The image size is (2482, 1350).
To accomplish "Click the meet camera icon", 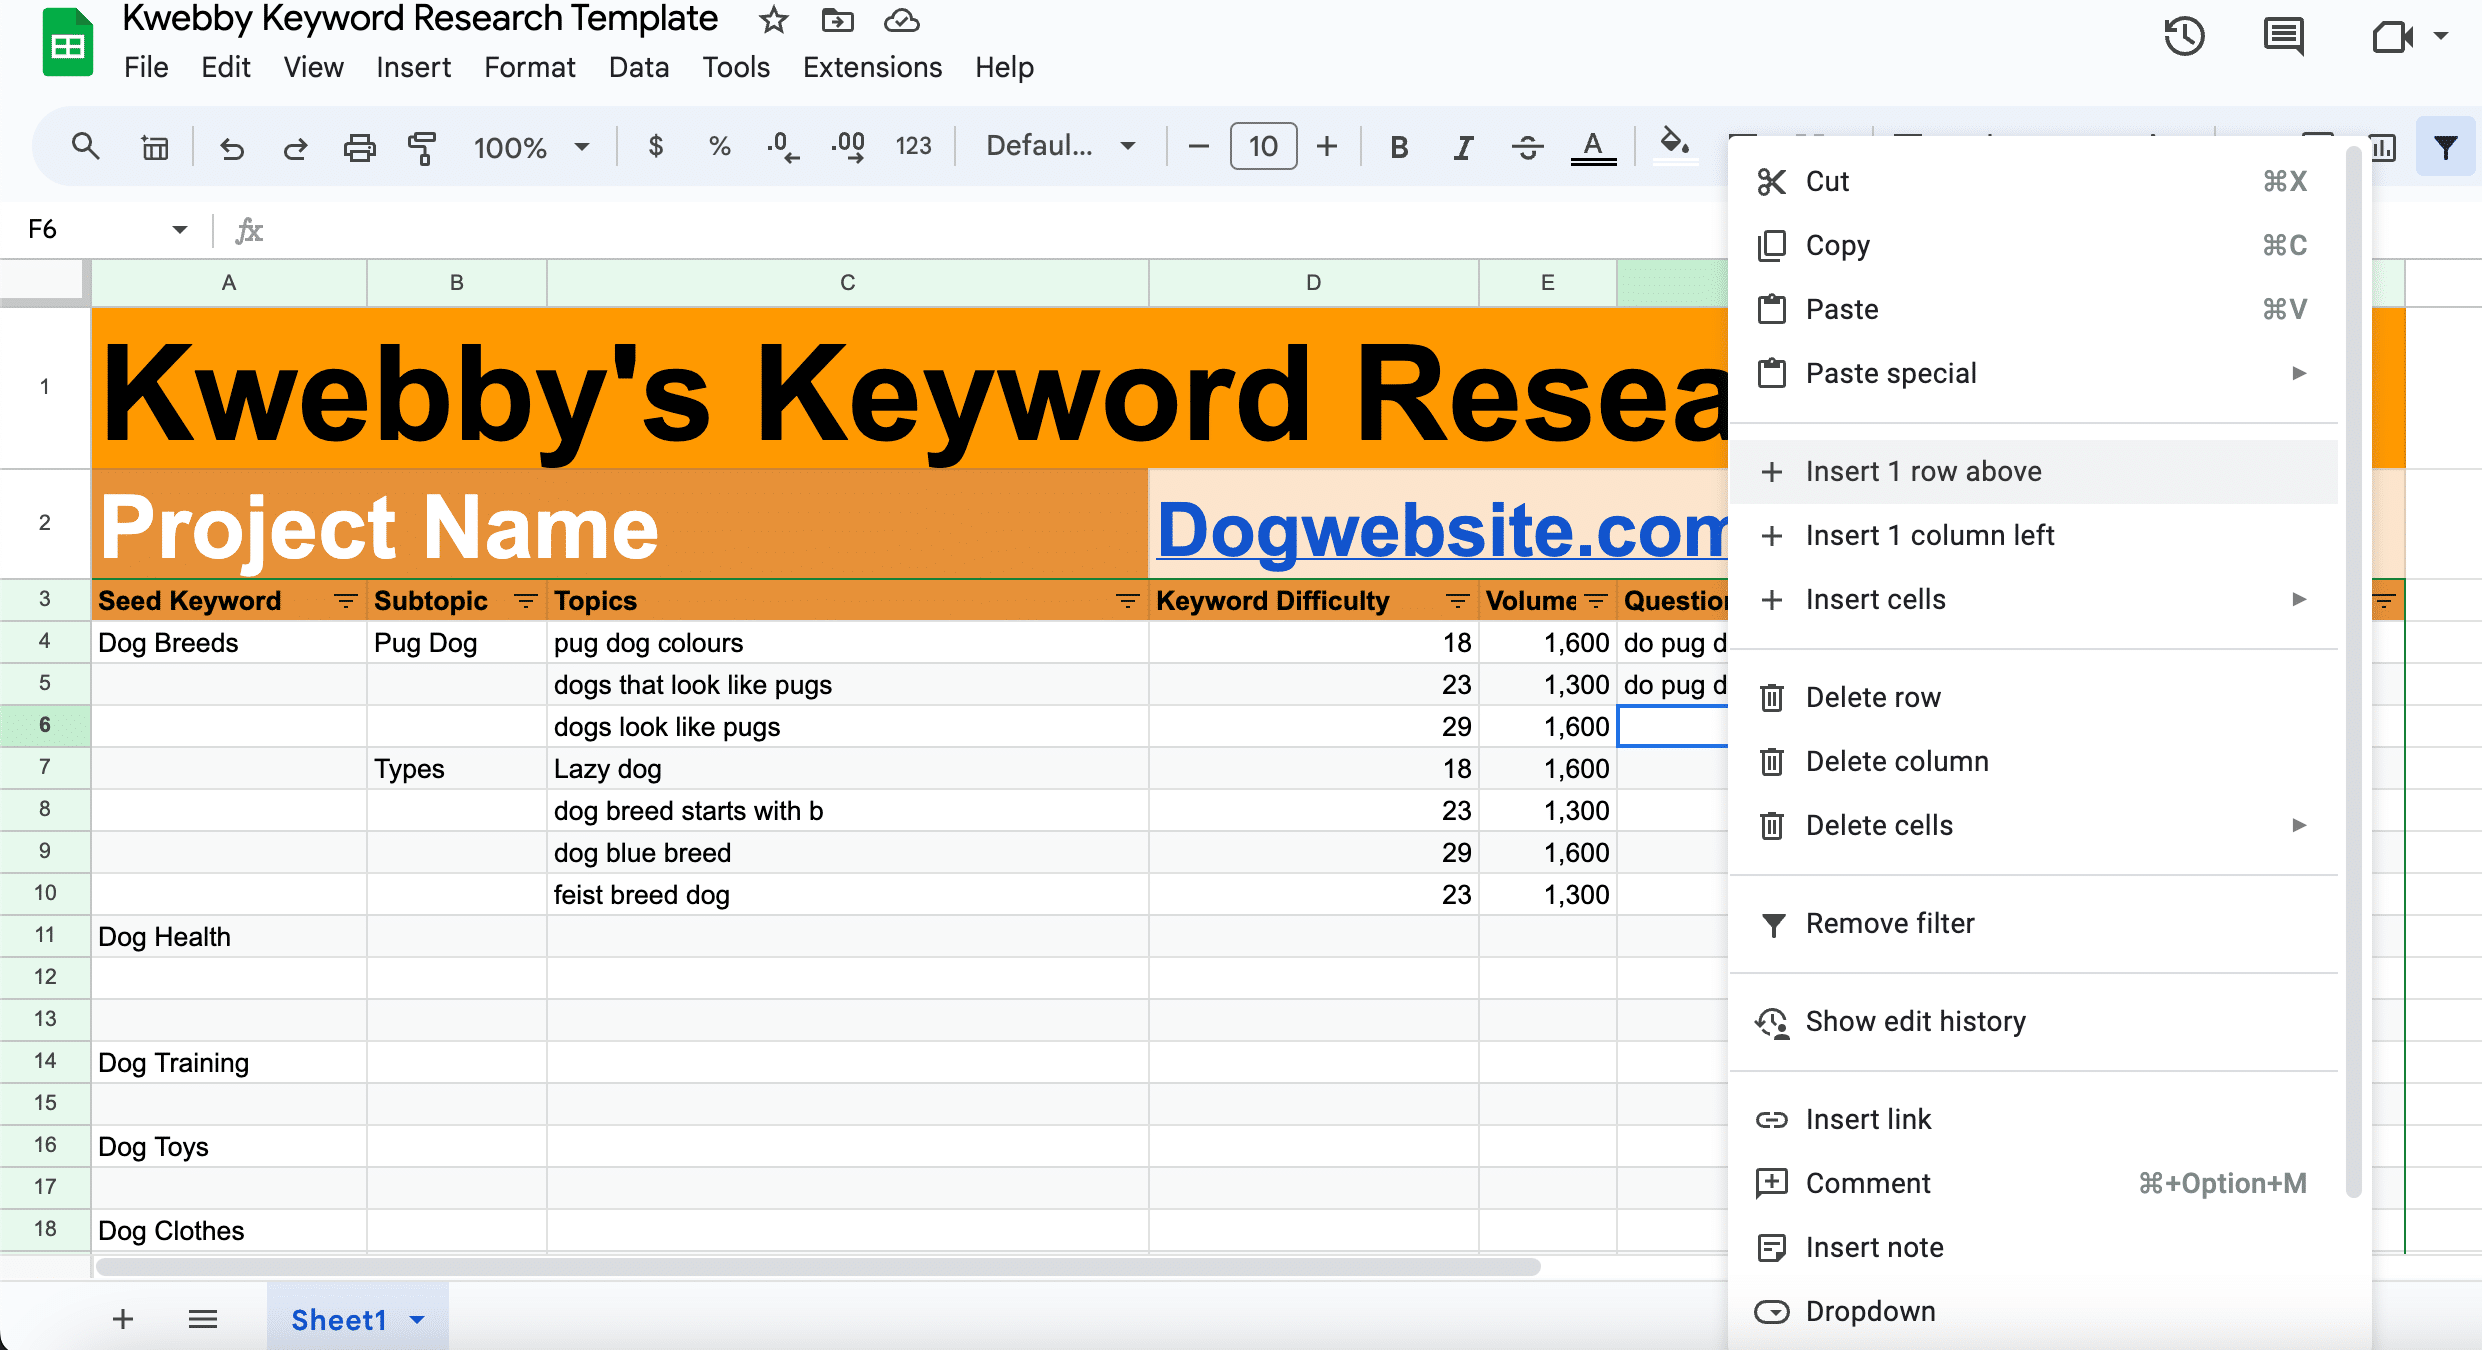I will pyautogui.click(x=2393, y=37).
